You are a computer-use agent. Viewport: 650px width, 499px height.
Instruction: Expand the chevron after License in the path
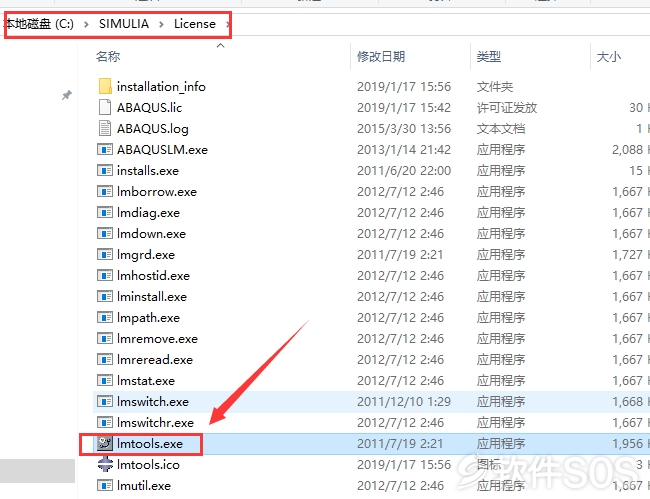pos(227,24)
